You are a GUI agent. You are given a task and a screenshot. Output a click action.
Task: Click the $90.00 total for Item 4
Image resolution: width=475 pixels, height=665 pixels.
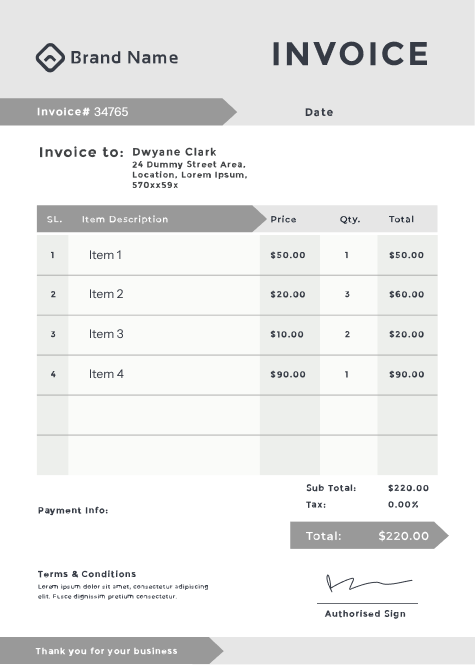point(407,374)
